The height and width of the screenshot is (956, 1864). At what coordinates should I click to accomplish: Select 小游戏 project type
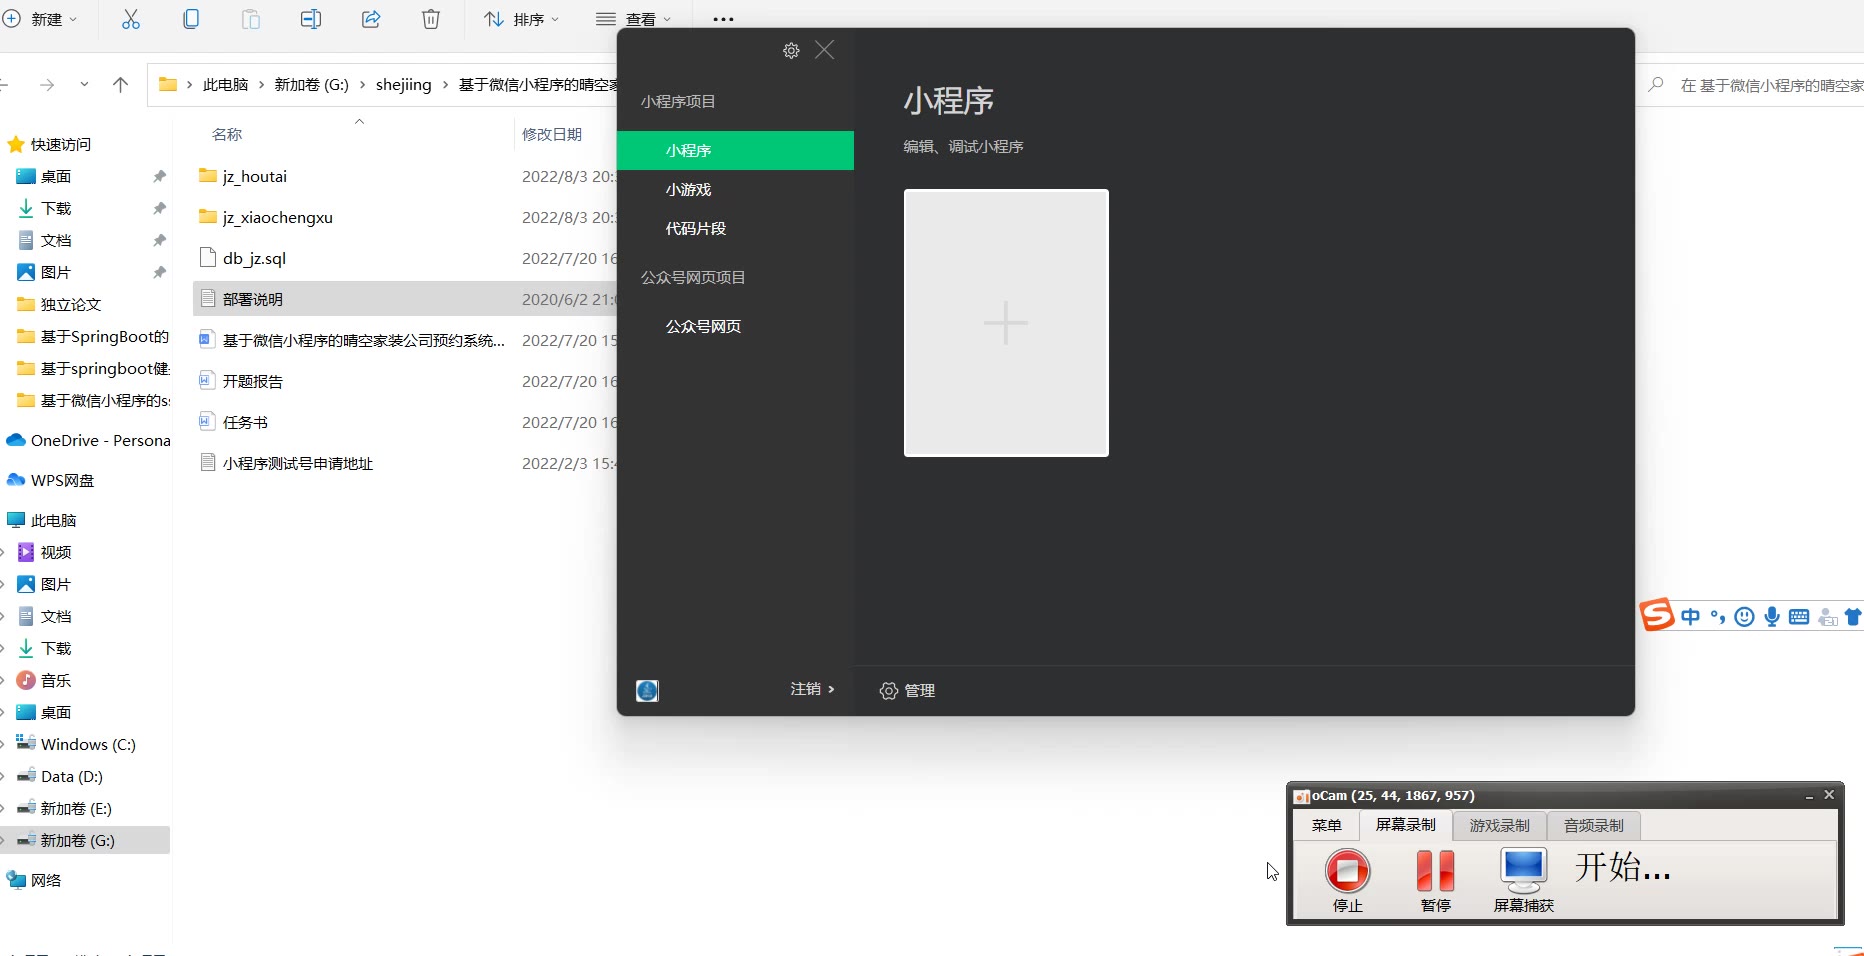pos(688,189)
